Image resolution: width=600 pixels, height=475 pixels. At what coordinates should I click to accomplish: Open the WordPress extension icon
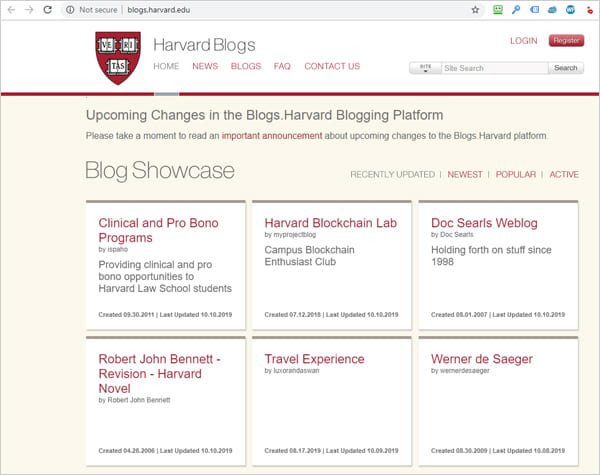[571, 10]
